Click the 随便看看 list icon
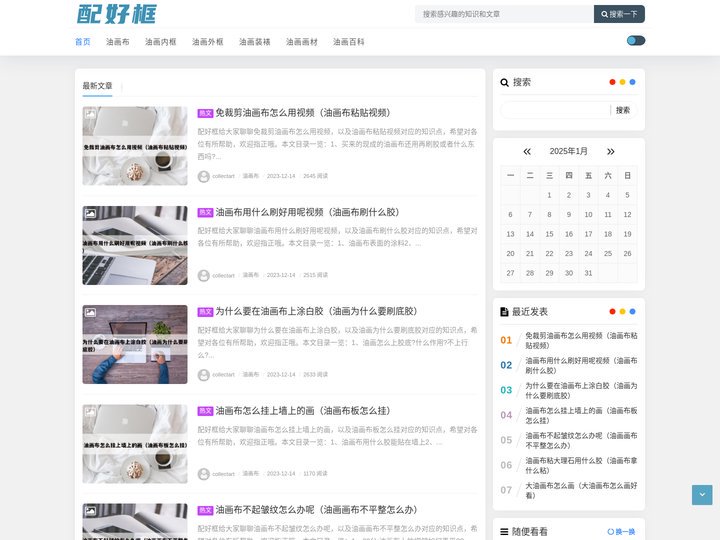Screen dimensions: 720x540 (504, 532)
